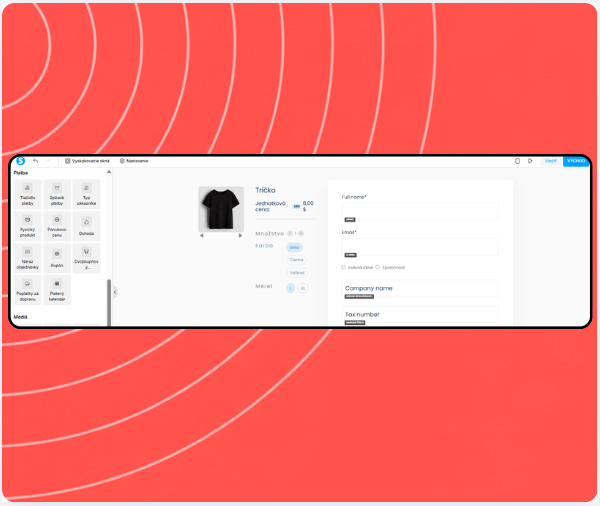The width and height of the screenshot is (600, 506).
Task: Click the mobile device preview icon
Action: (517, 161)
